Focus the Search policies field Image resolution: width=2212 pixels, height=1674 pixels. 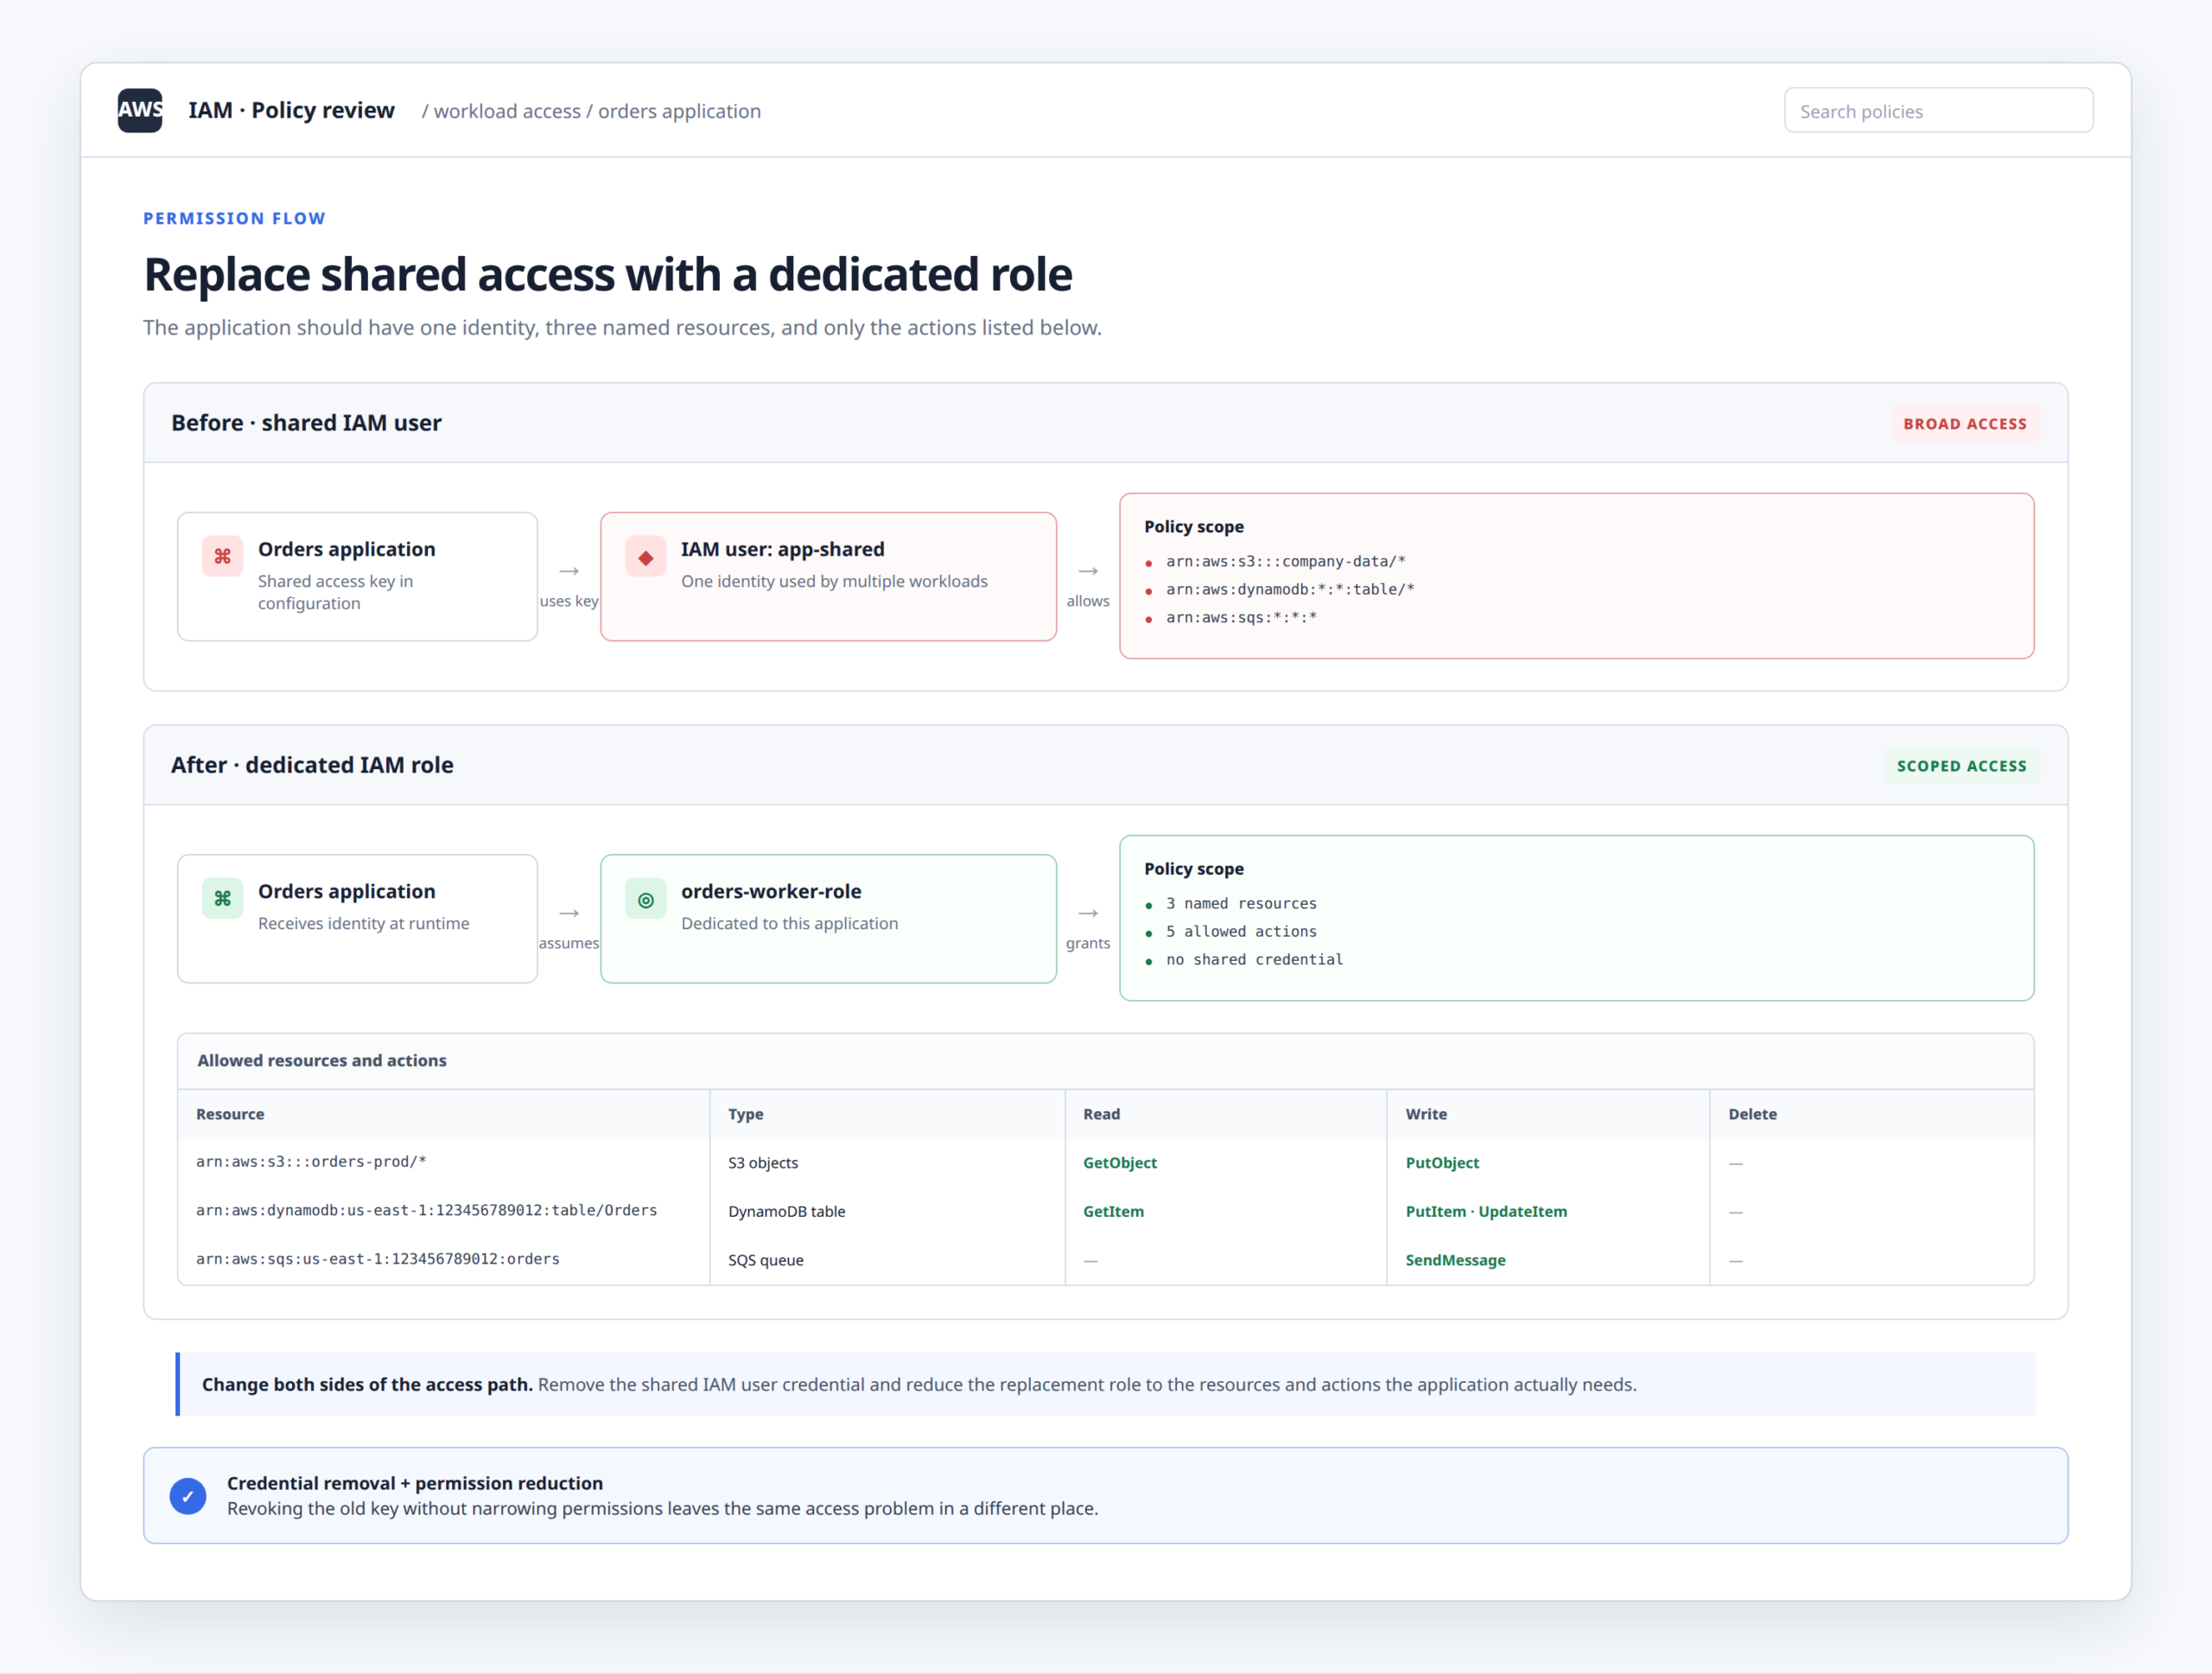pyautogui.click(x=1938, y=110)
